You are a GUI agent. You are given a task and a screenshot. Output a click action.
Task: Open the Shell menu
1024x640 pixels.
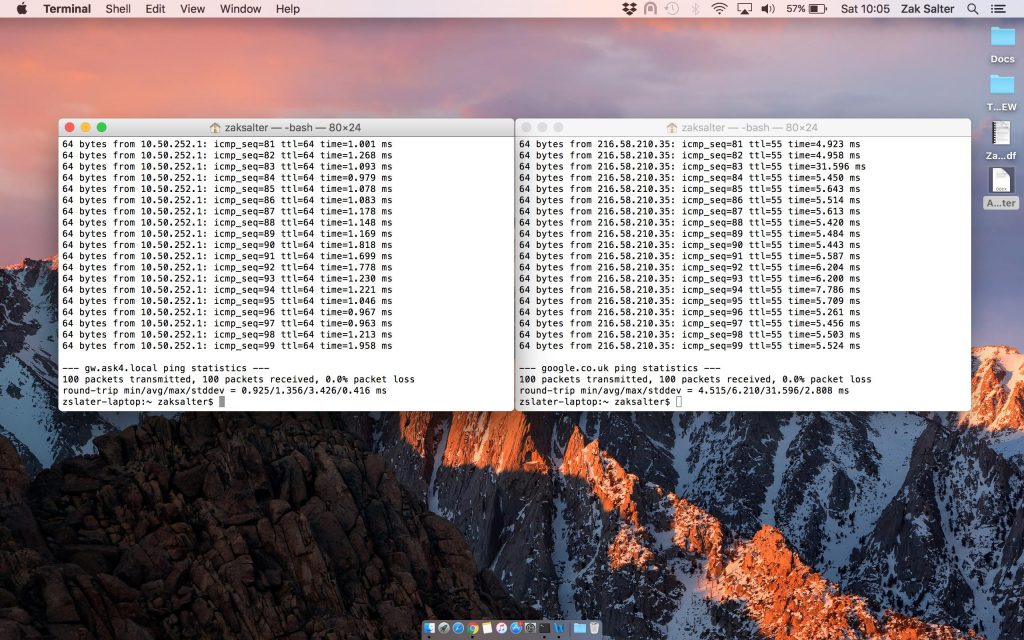tap(118, 8)
